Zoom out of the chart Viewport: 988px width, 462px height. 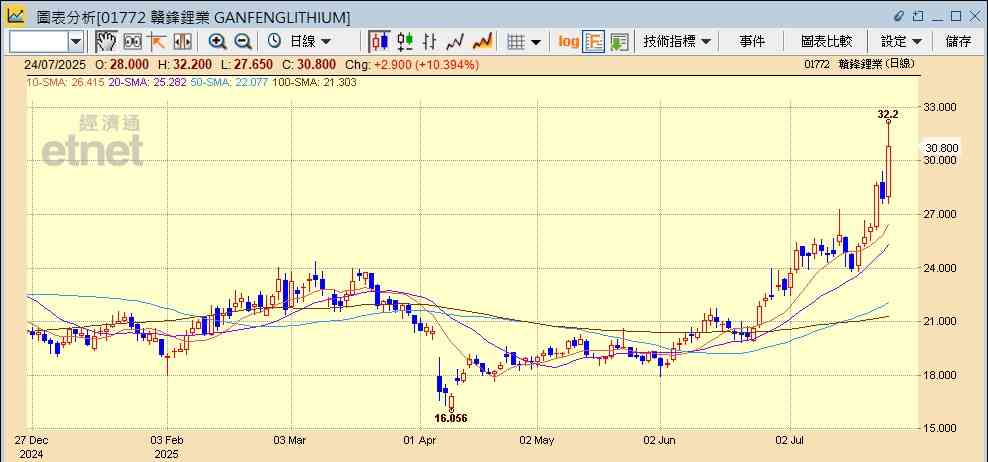click(x=243, y=42)
